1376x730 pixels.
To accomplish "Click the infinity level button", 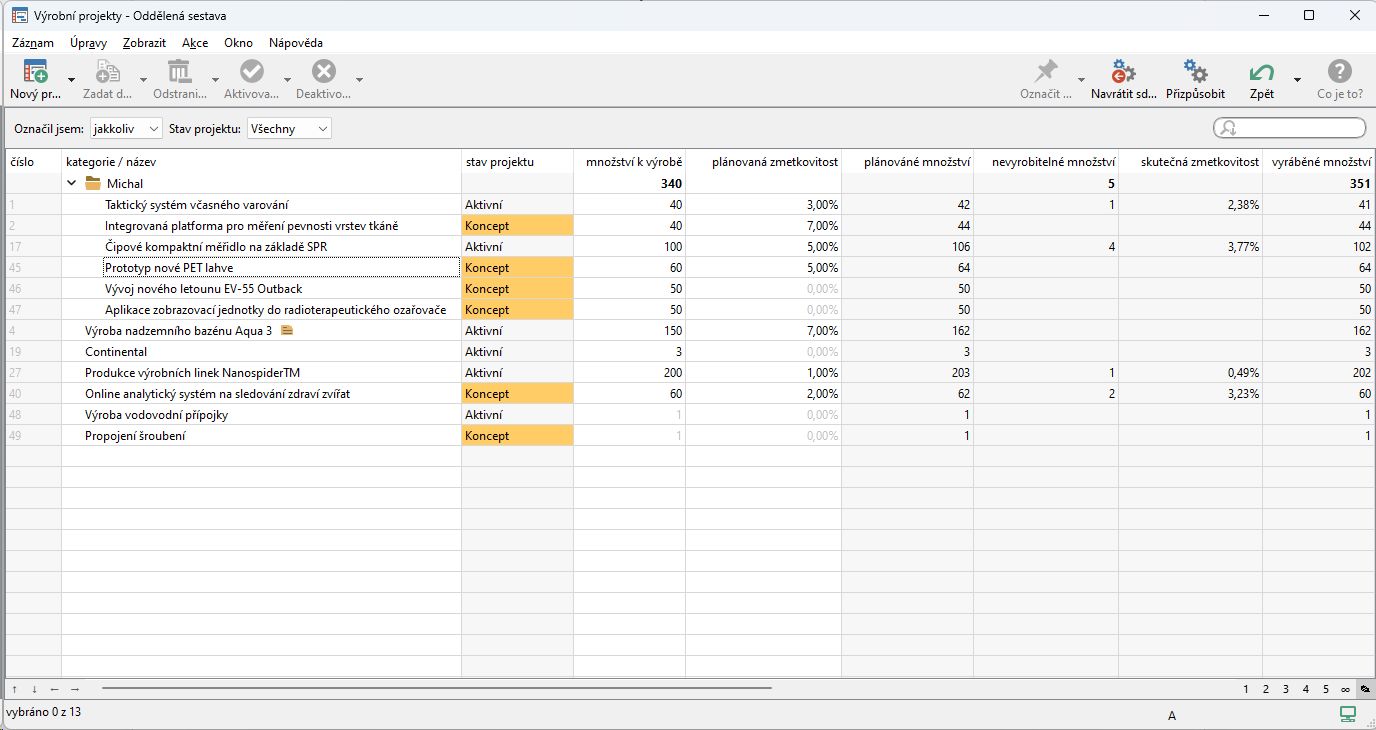I will [x=1345, y=689].
